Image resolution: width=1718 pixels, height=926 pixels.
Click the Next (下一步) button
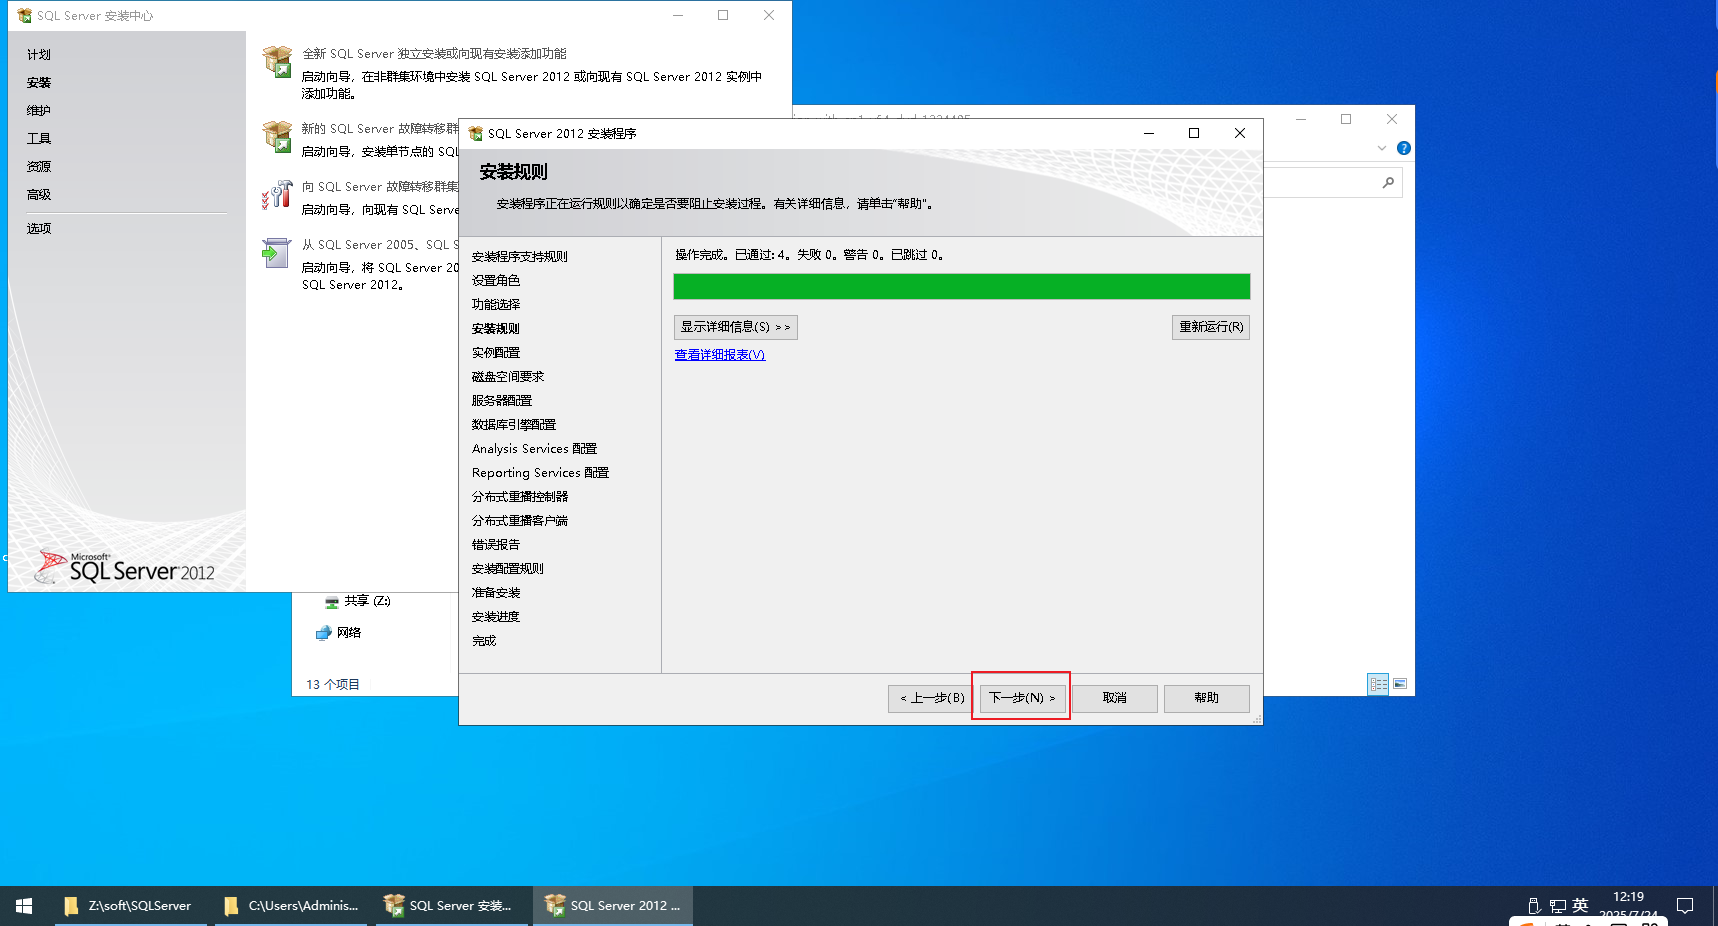pyautogui.click(x=1022, y=698)
